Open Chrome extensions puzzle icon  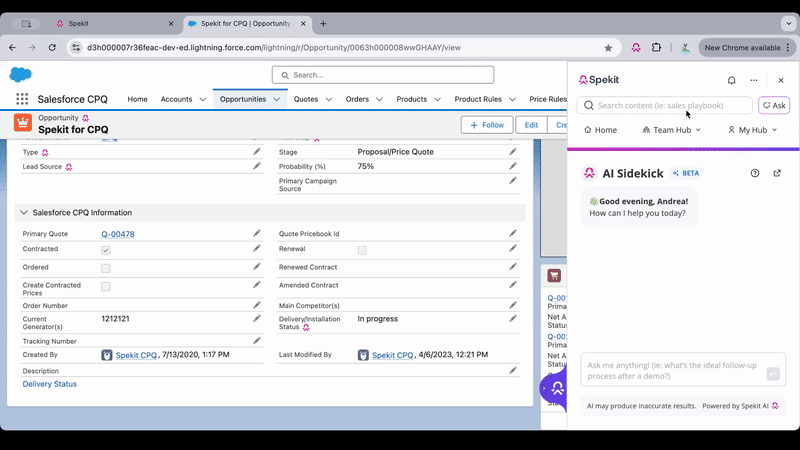tap(656, 47)
